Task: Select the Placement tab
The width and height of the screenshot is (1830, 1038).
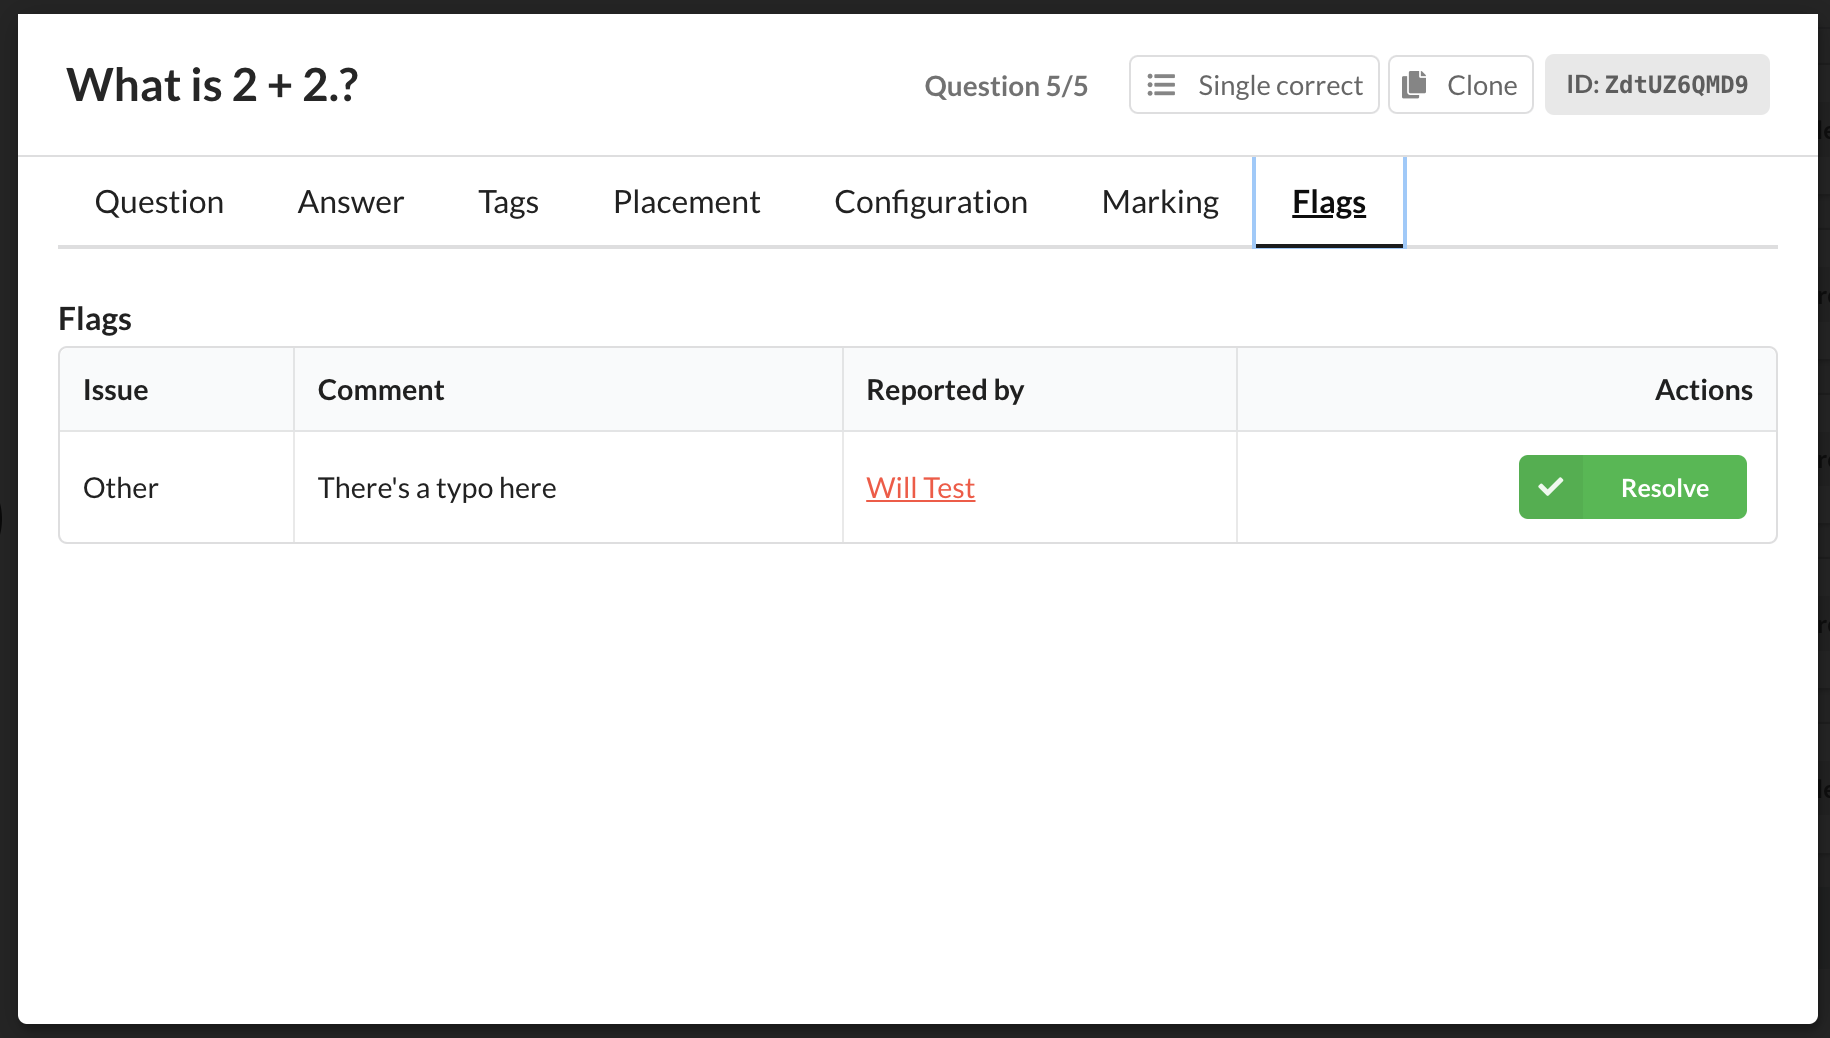Action: click(x=686, y=202)
